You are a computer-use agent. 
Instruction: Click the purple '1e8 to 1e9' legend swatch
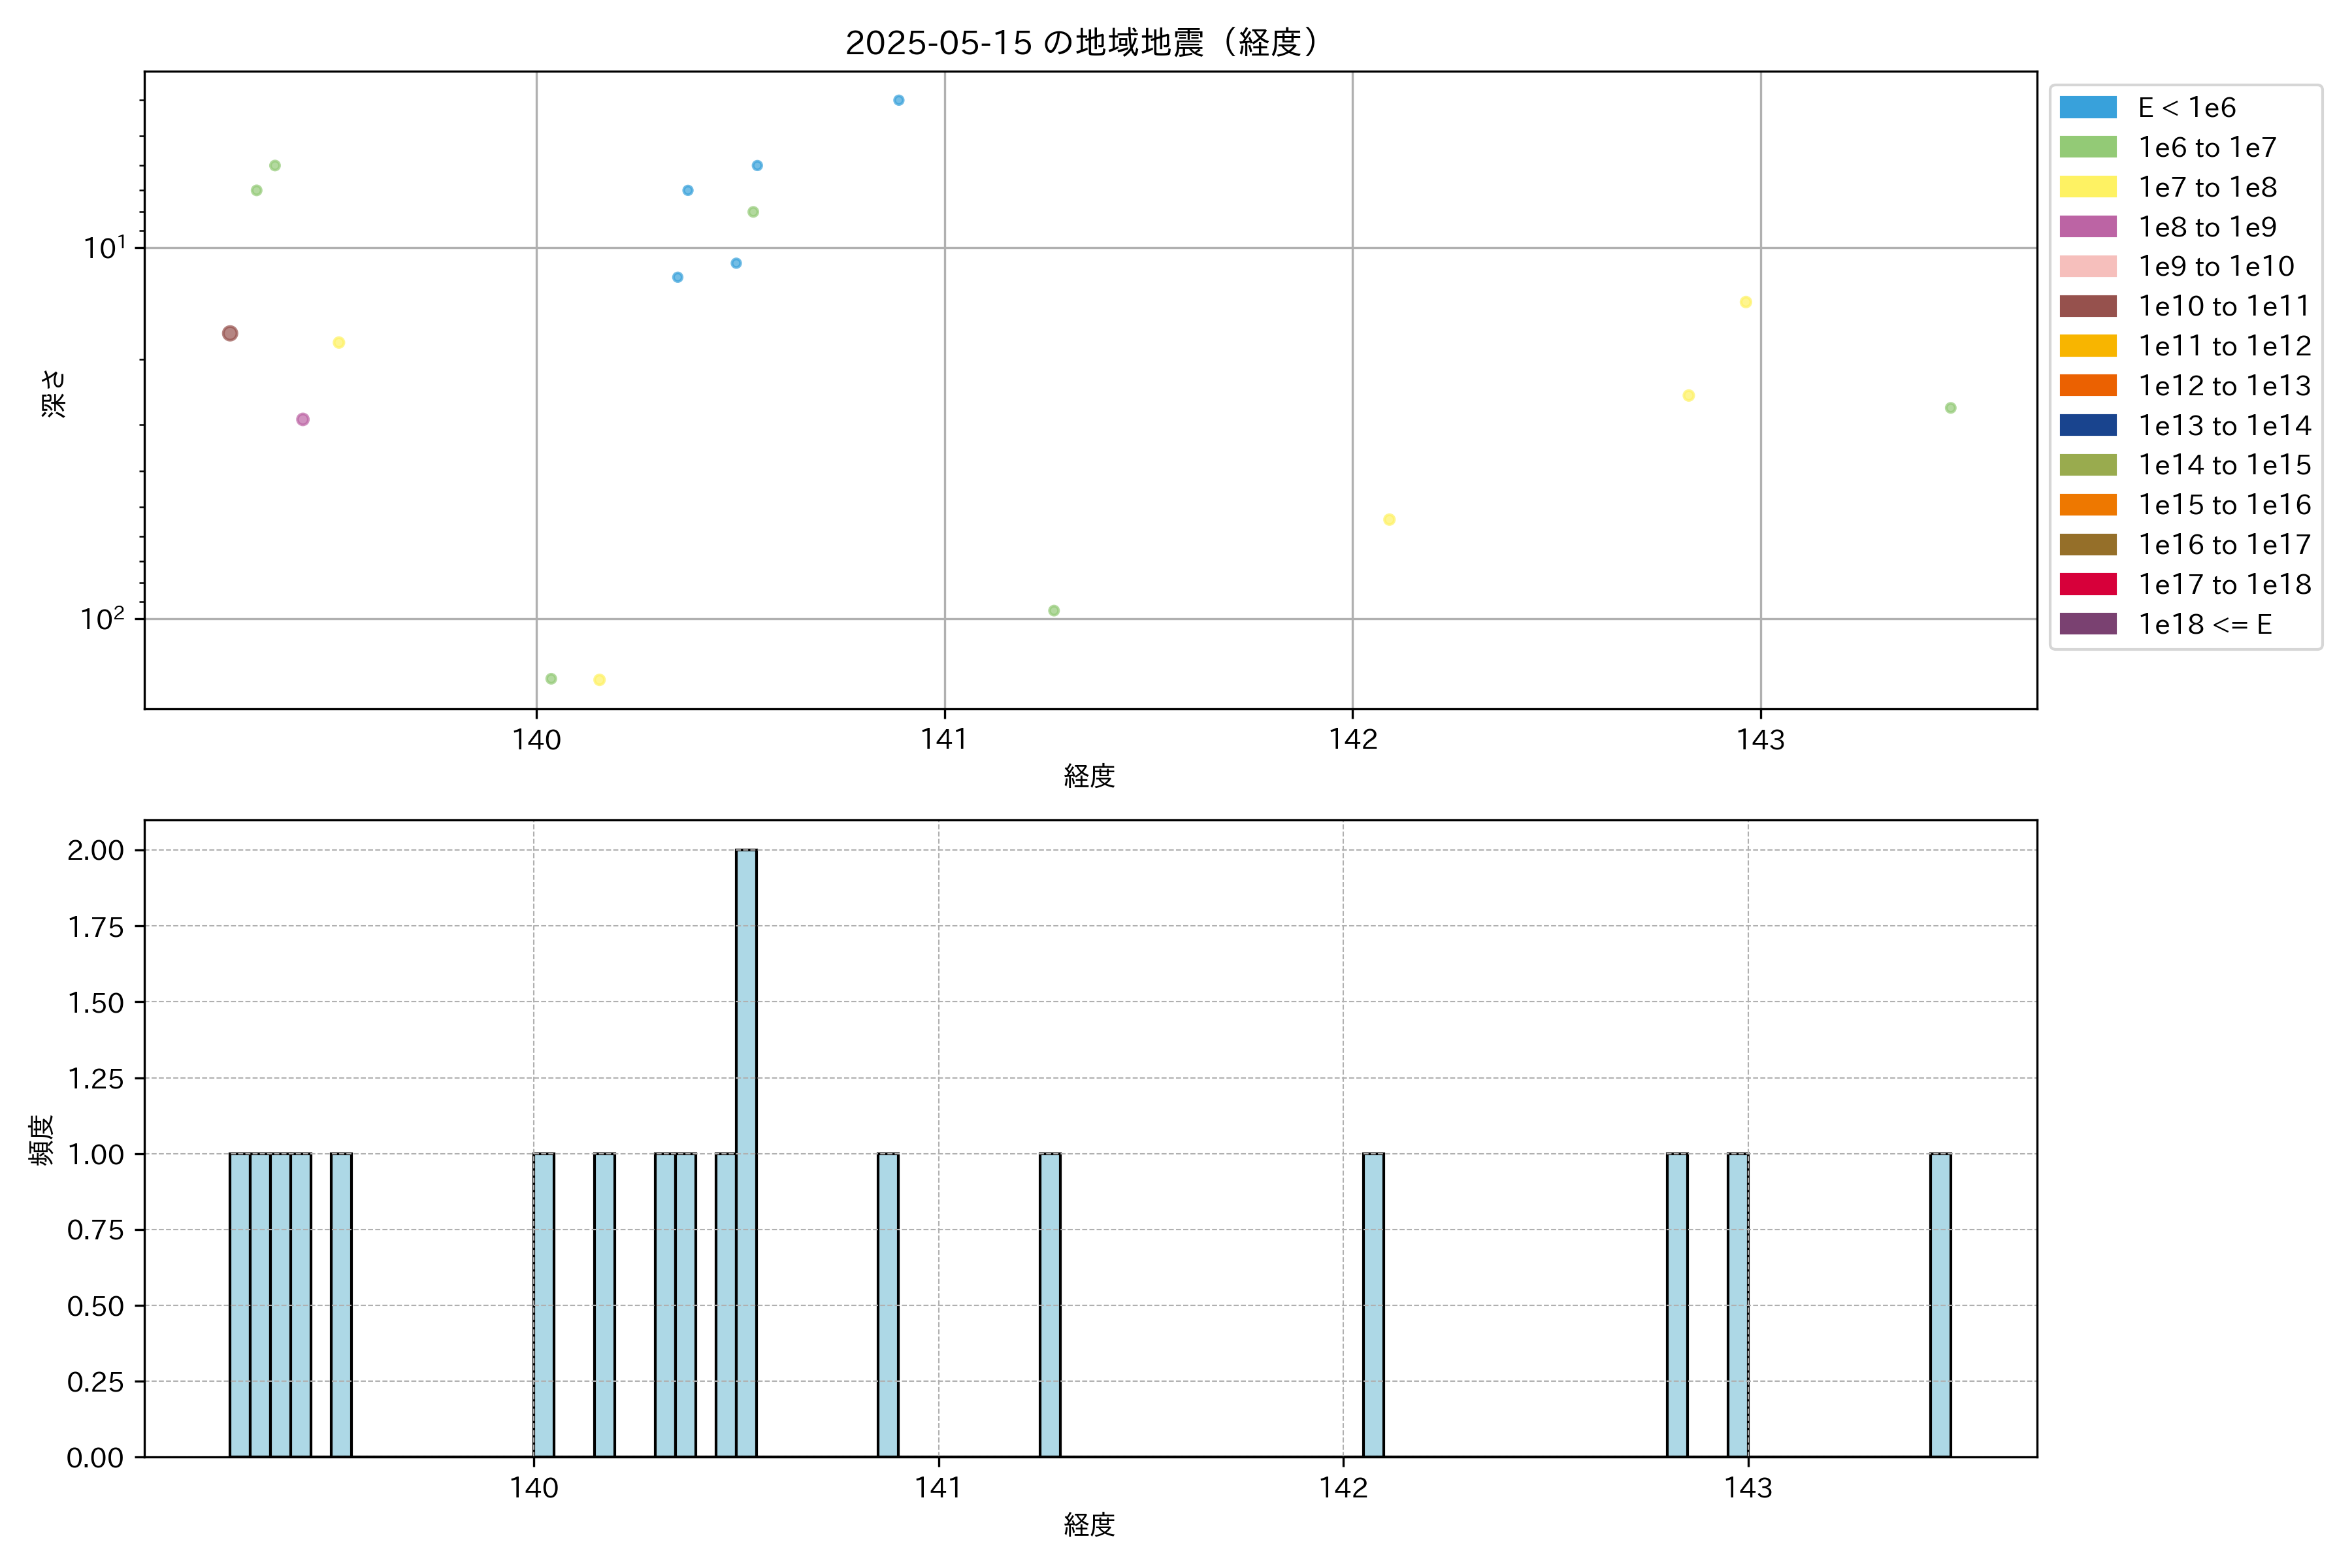(2087, 227)
